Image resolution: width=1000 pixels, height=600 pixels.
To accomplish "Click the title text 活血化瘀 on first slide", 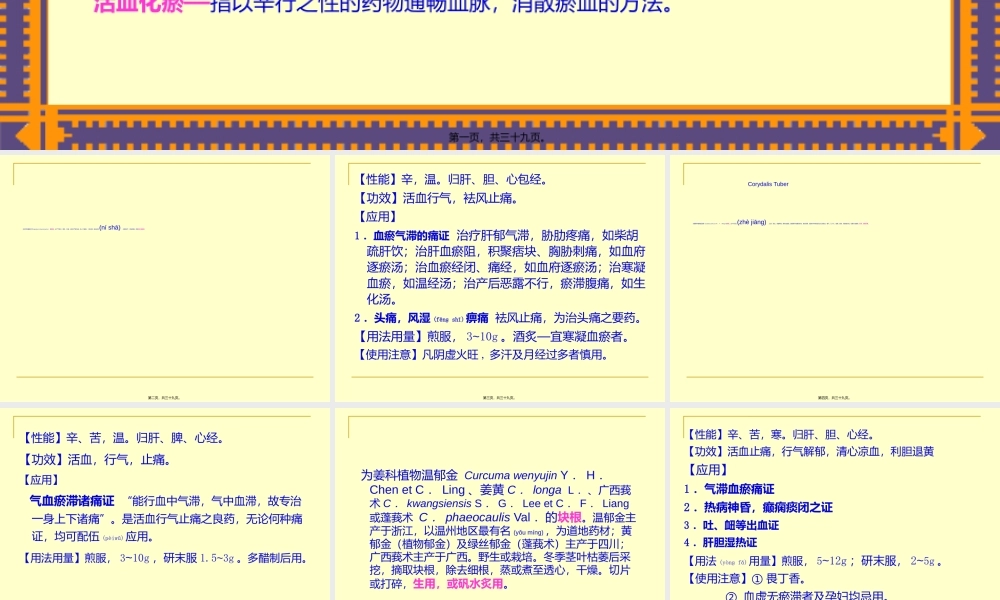I will tap(120, 4).
